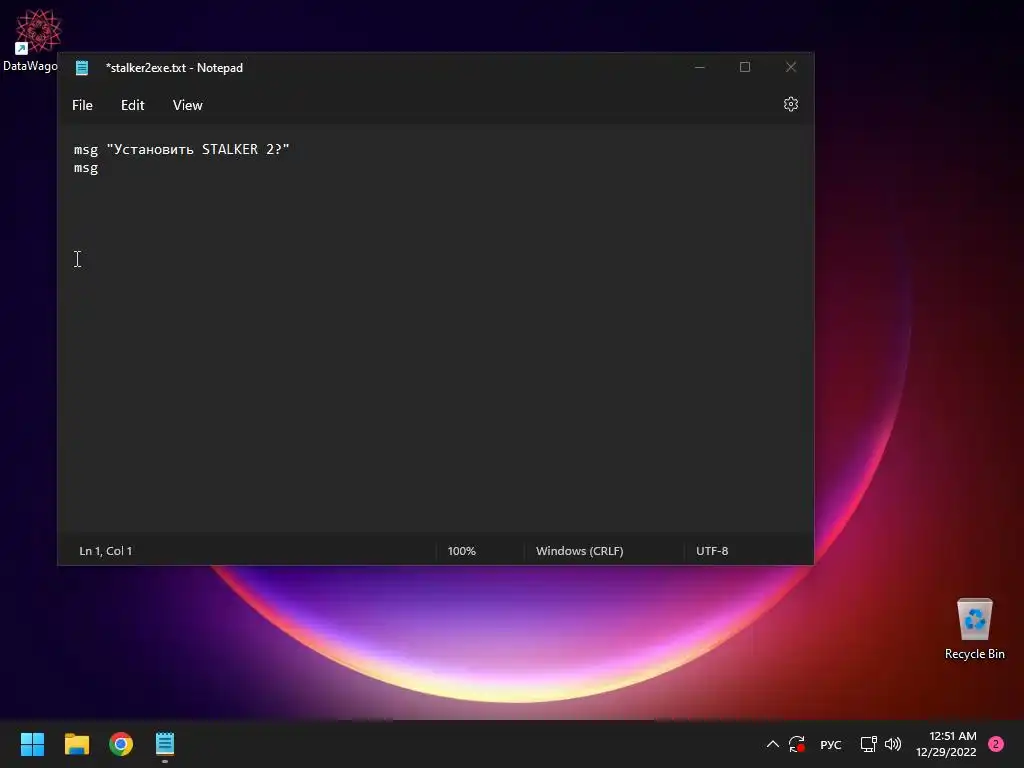The width and height of the screenshot is (1024, 768).
Task: Click the second line containing only 'msg'
Action: 86,168
